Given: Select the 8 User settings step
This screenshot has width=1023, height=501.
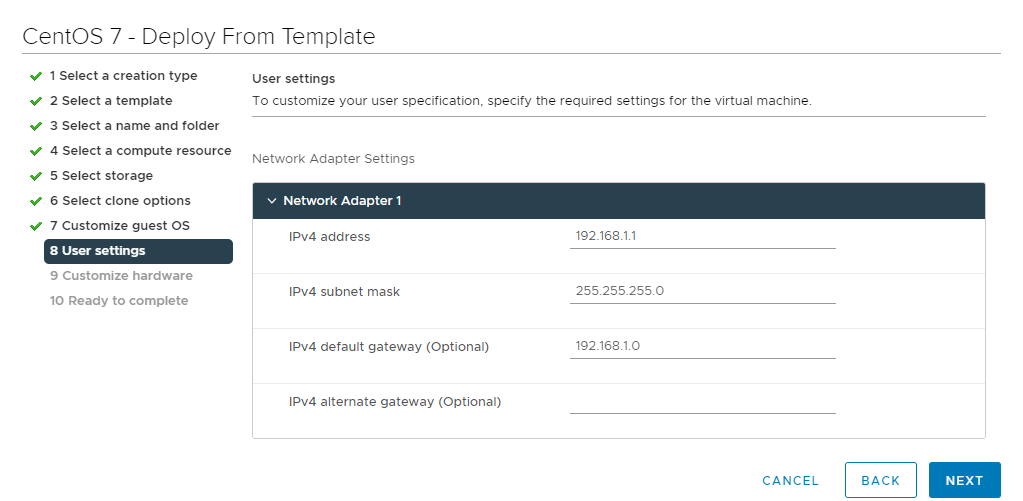Looking at the screenshot, I should [138, 251].
